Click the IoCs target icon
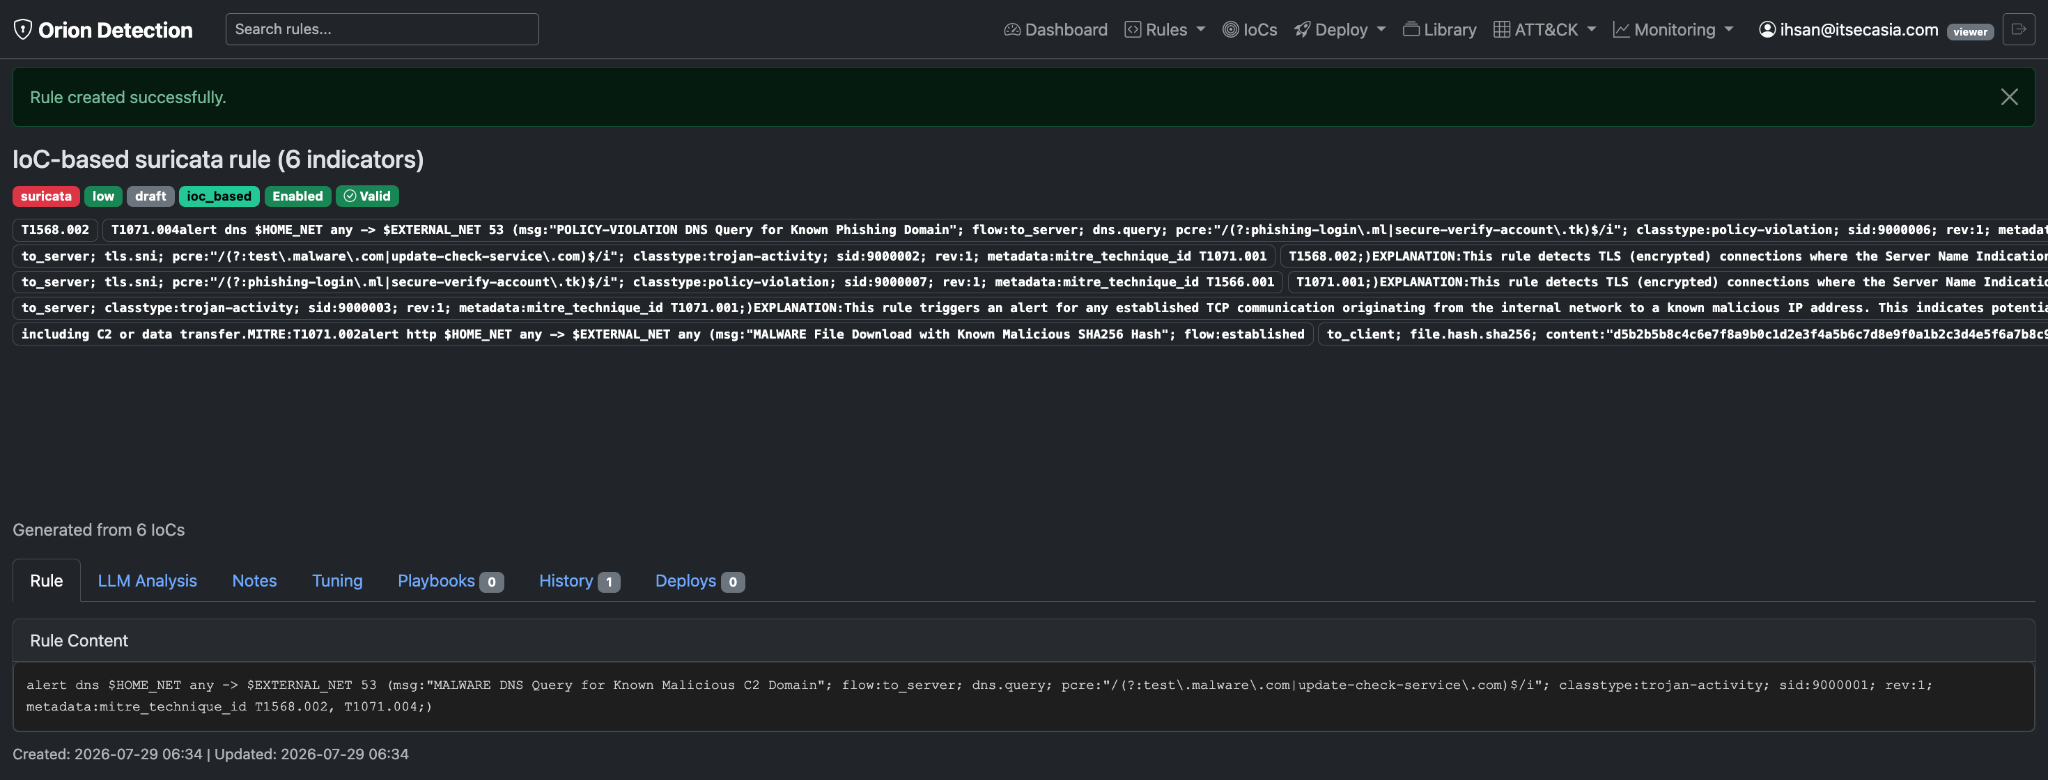This screenshot has height=780, width=2048. click(1231, 30)
